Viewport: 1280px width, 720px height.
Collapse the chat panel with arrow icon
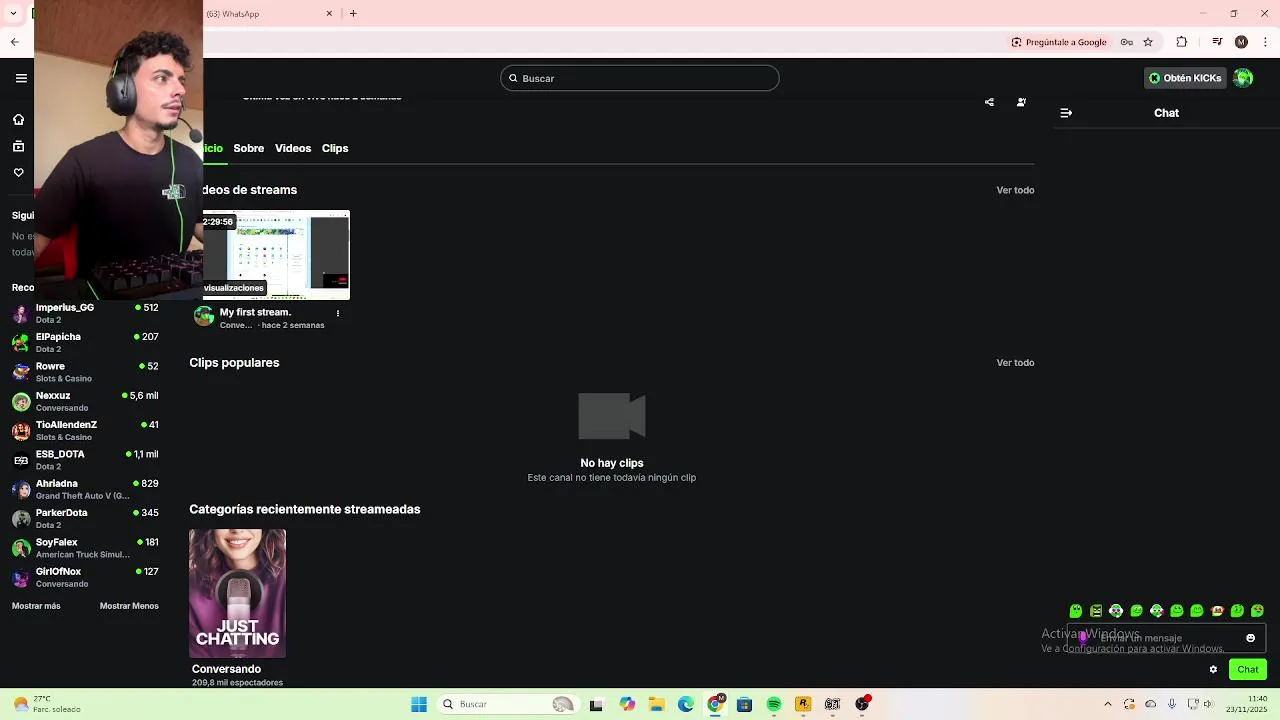tap(1066, 113)
